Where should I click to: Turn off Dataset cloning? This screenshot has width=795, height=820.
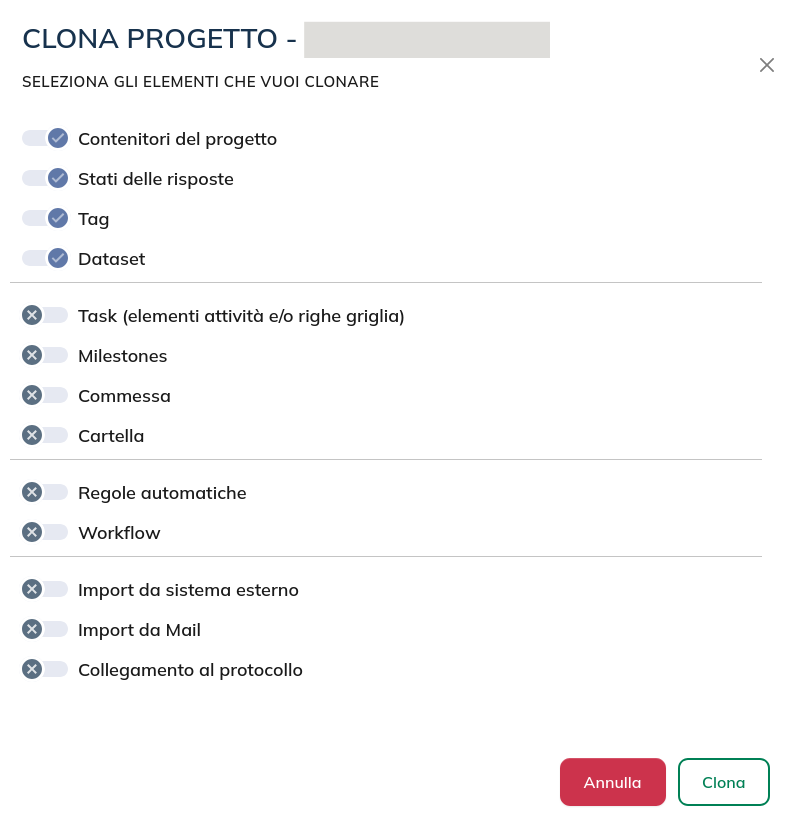pos(45,258)
